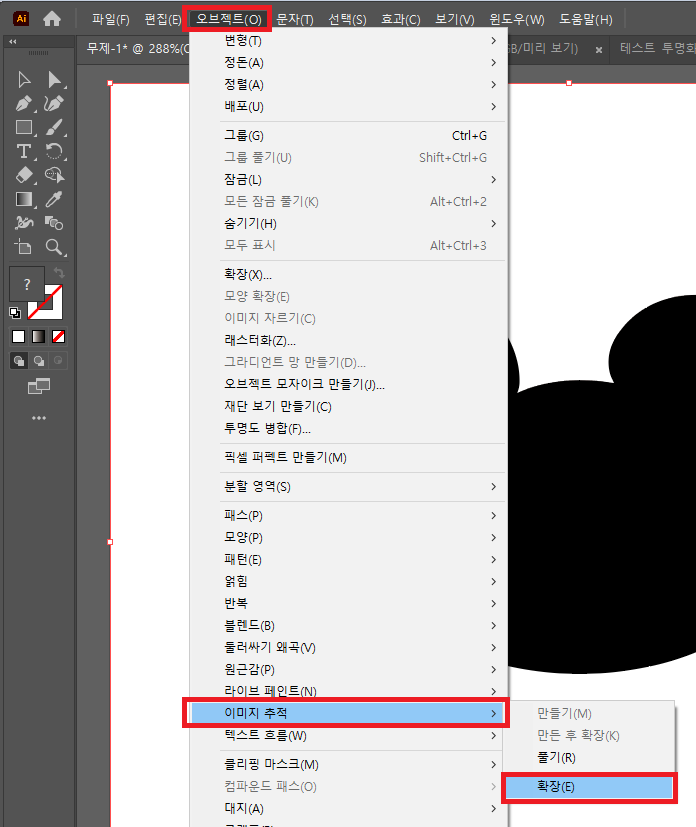Image resolution: width=696 pixels, height=827 pixels.
Task: Click the Ai application logo
Action: [x=21, y=19]
